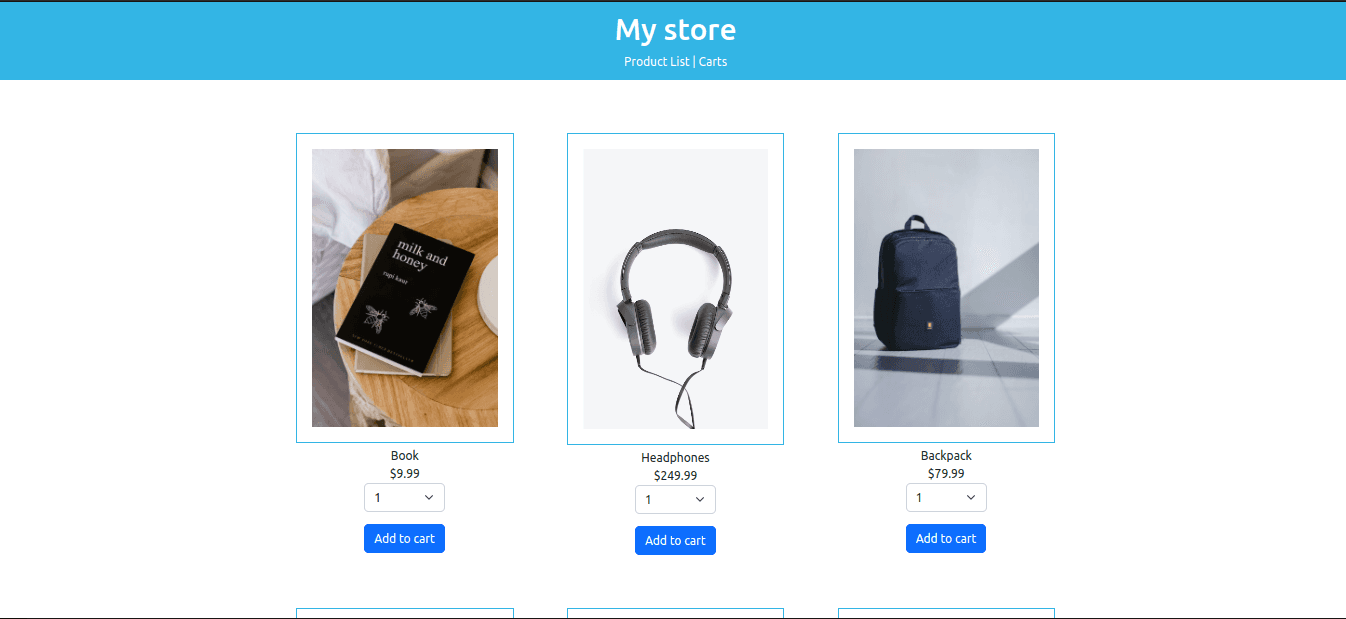Click the Backpack product name
The height and width of the screenshot is (619, 1346).
pos(946,456)
